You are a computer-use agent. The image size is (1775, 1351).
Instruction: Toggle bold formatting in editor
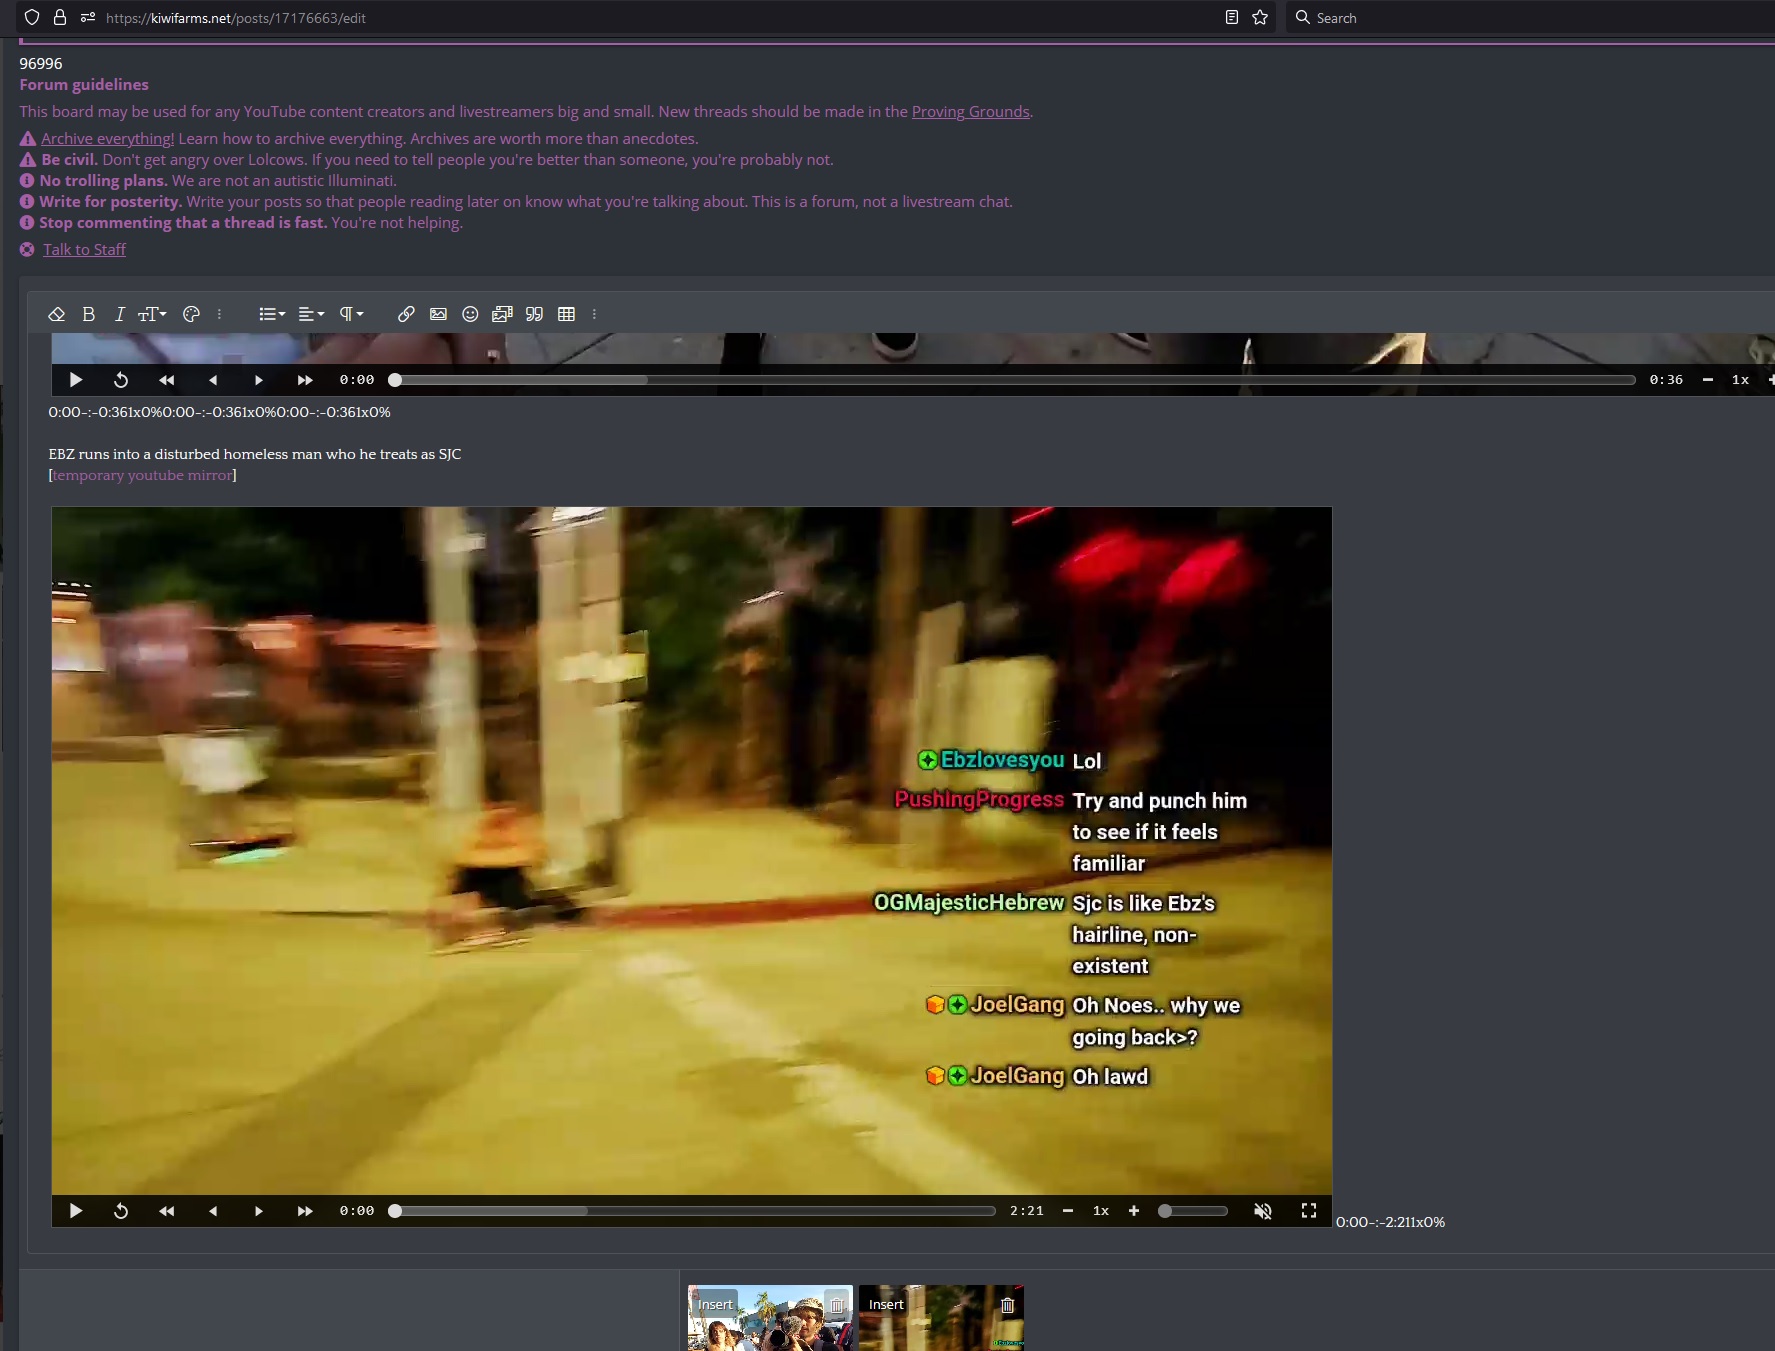click(89, 314)
